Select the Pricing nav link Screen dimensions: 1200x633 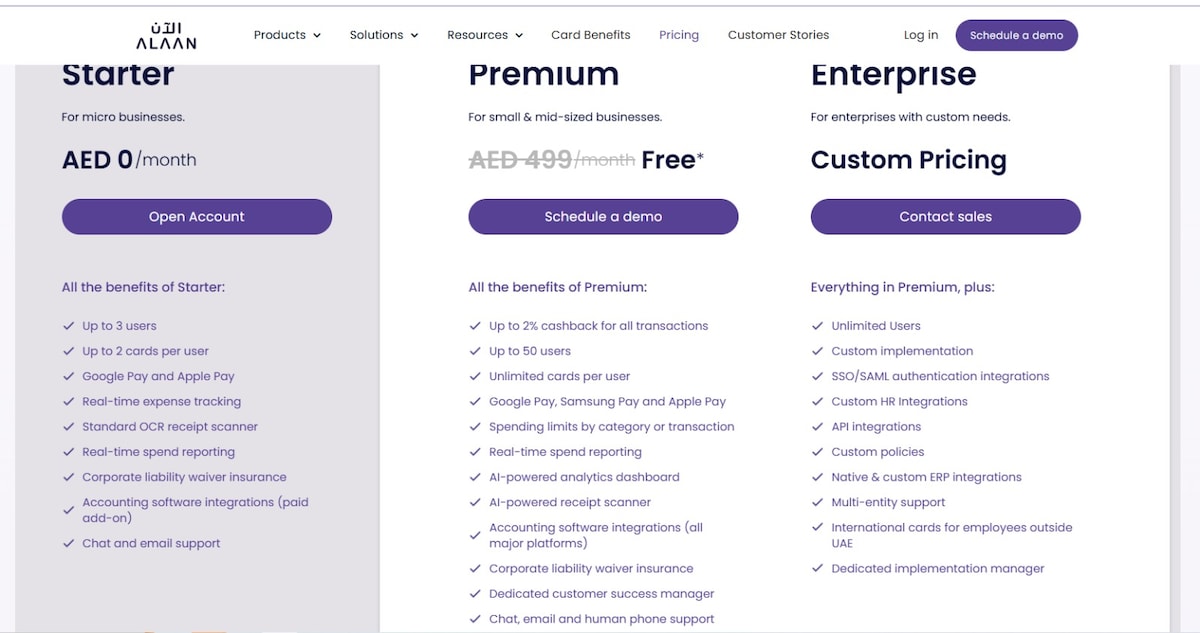679,35
